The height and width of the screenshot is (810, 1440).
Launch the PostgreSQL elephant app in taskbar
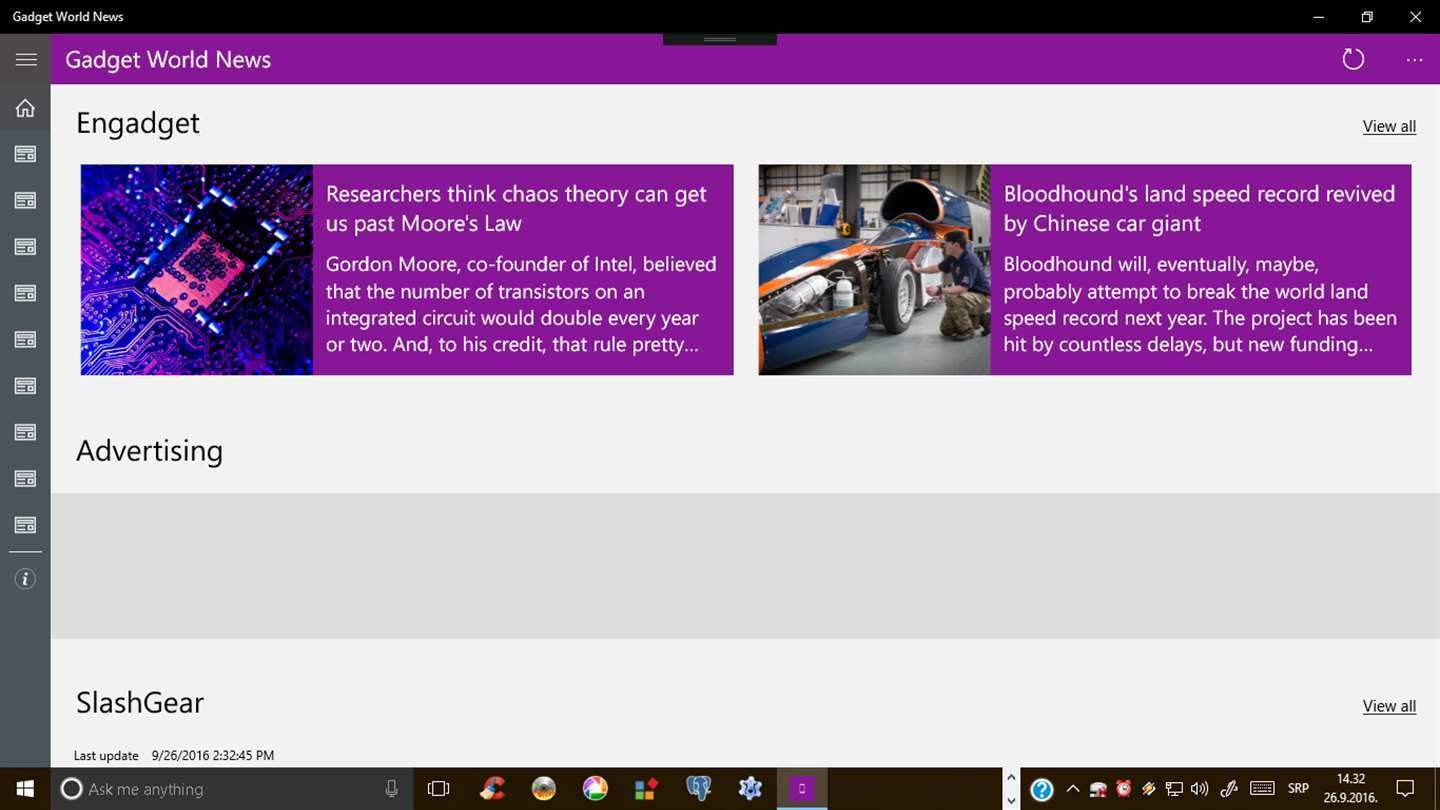coord(698,788)
